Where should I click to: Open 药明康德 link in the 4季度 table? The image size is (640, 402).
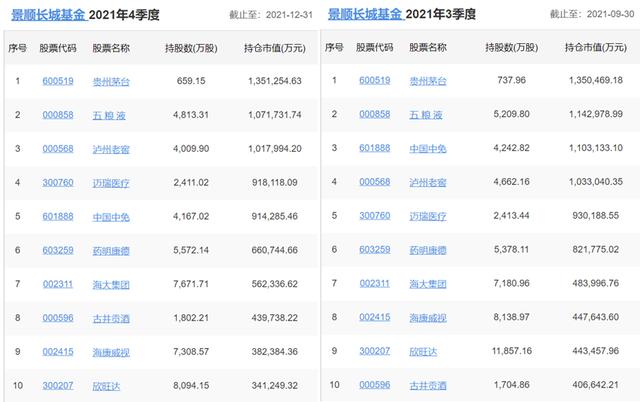tap(111, 251)
